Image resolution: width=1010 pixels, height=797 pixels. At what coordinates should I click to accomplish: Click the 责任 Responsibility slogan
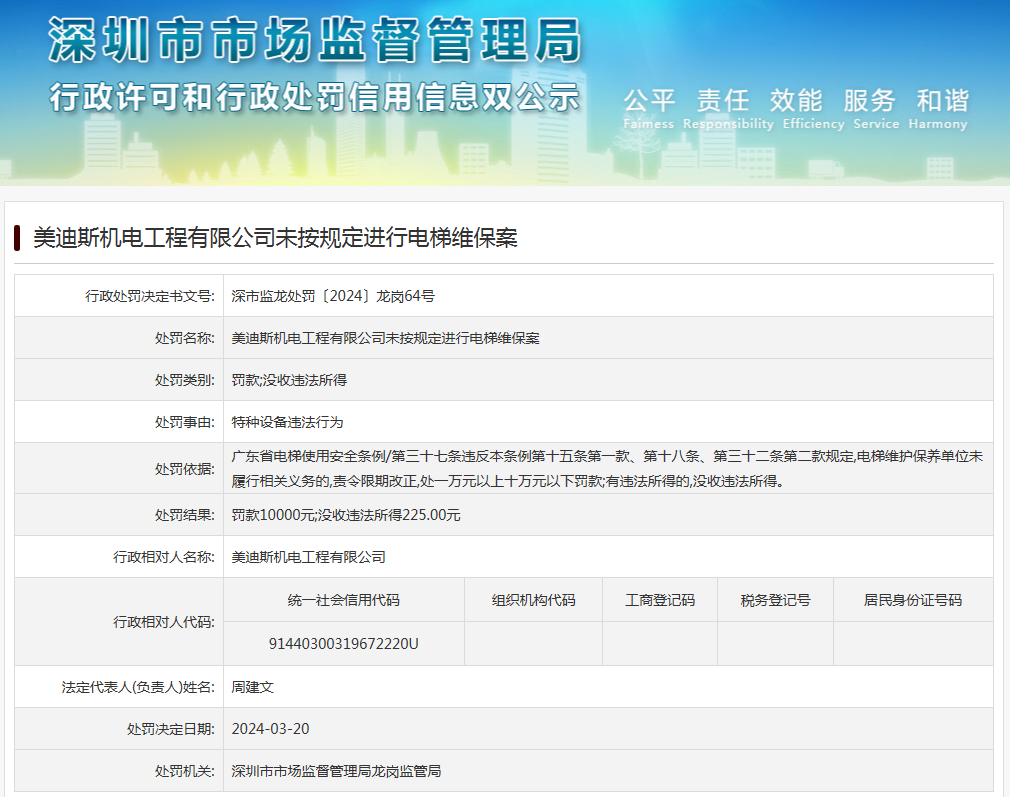728,109
